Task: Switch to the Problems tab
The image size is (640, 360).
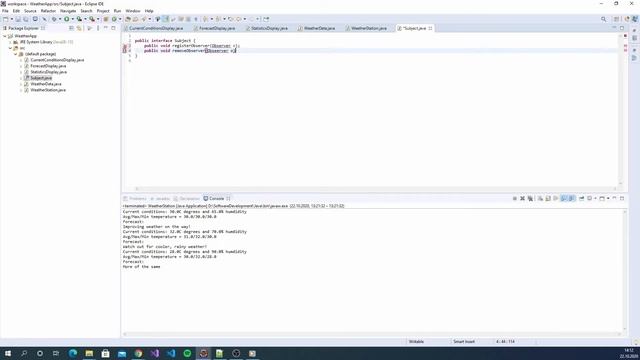Action: click(135, 199)
